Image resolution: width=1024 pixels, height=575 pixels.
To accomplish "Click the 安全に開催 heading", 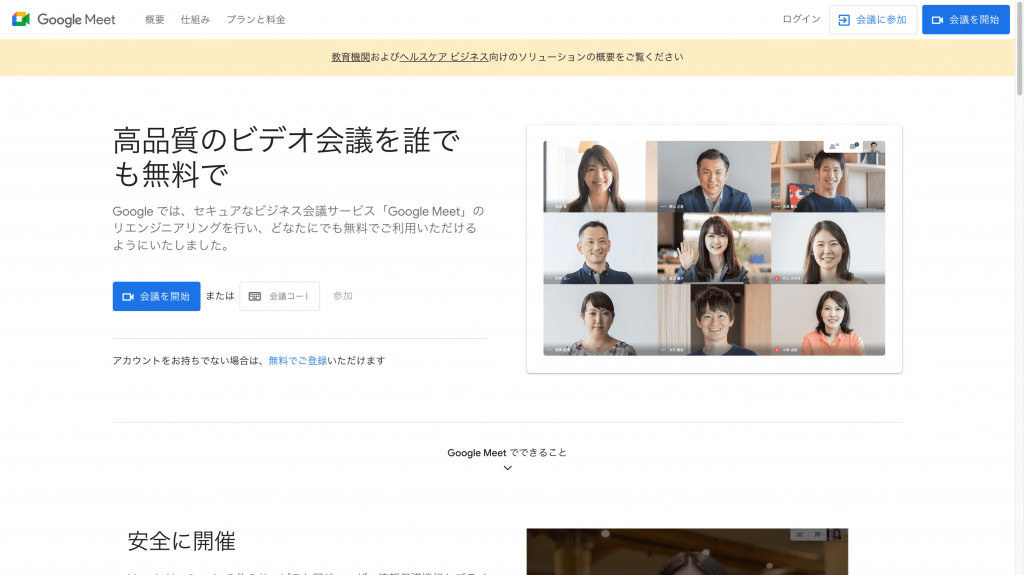I will point(182,541).
